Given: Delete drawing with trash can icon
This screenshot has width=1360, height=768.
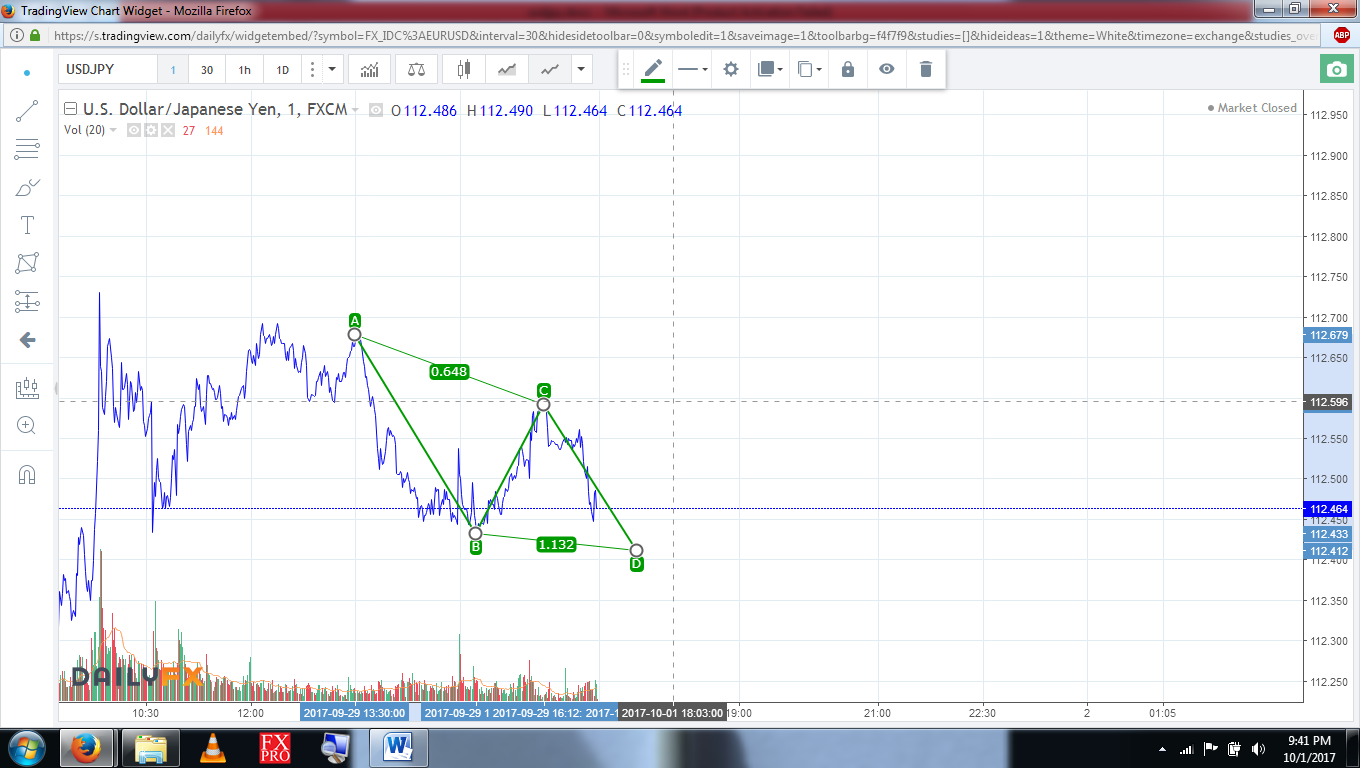Looking at the screenshot, I should (925, 69).
